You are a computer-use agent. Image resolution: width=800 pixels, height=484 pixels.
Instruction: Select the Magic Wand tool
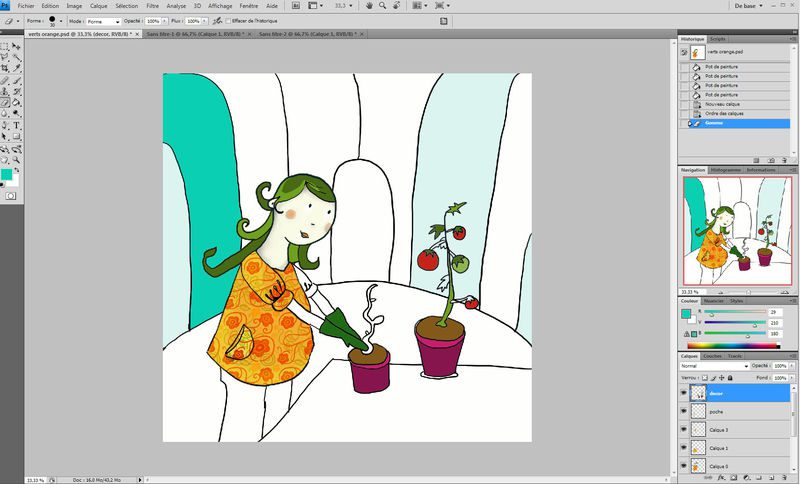tap(16, 57)
